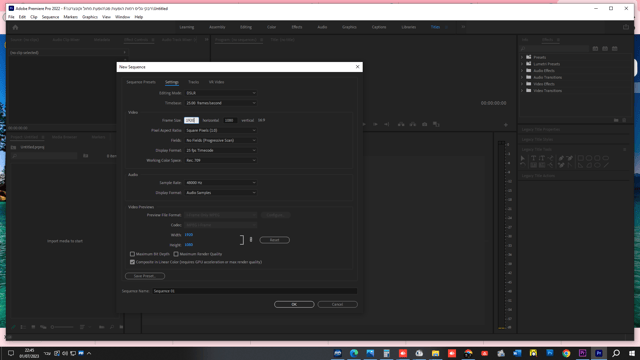Click the preview Height value 1080
The height and width of the screenshot is (360, 640).
(x=189, y=245)
